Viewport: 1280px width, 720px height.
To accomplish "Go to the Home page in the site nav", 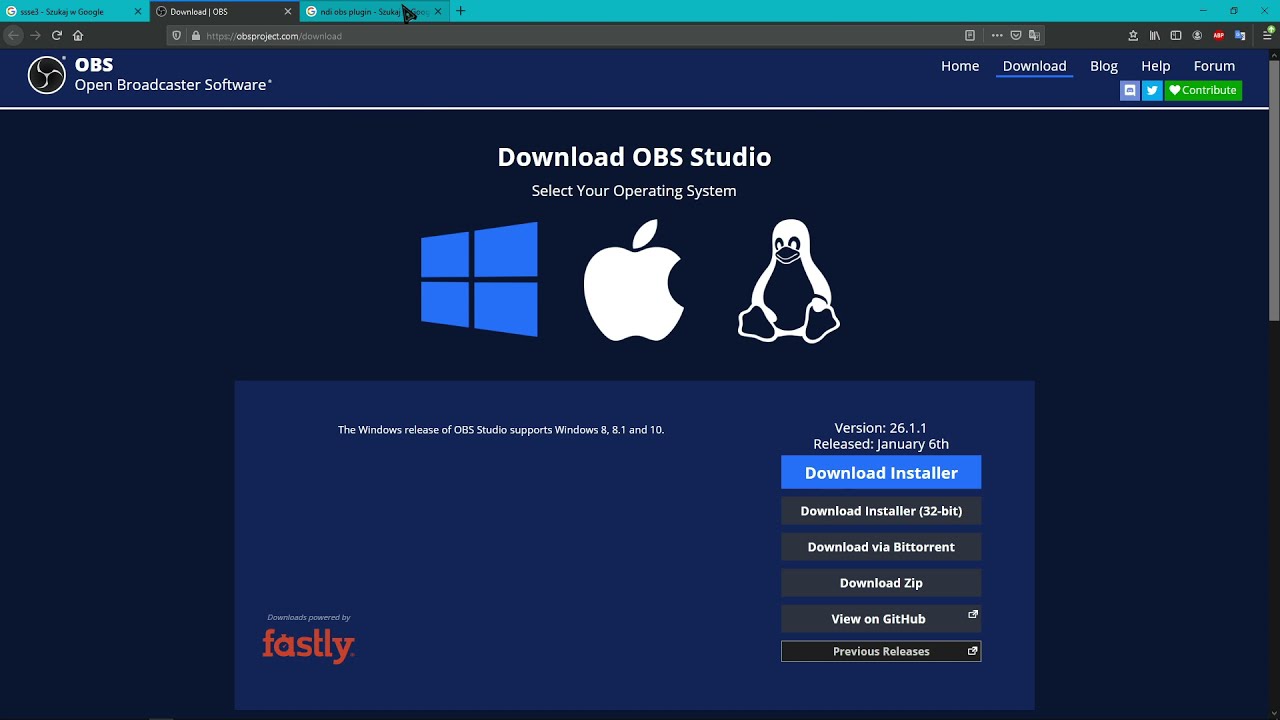I will pos(960,66).
